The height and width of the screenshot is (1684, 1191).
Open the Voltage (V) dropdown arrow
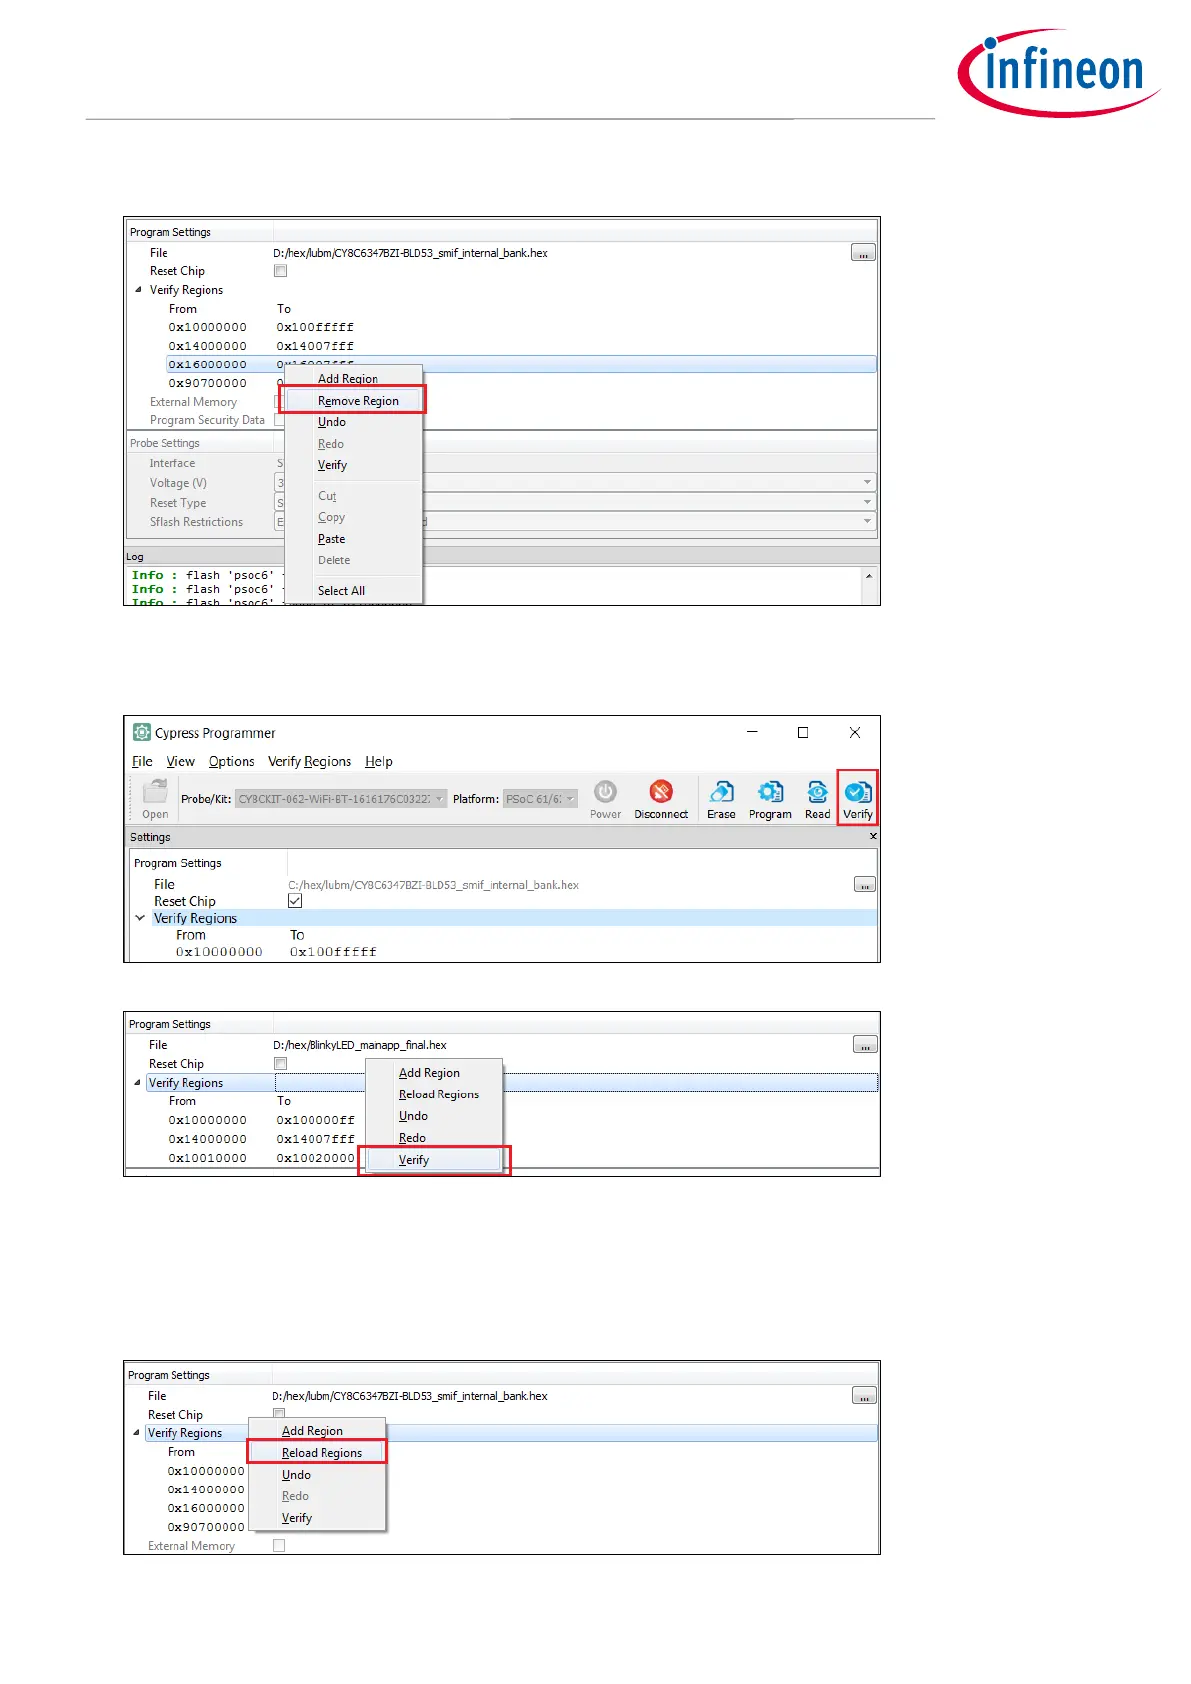pos(867,482)
